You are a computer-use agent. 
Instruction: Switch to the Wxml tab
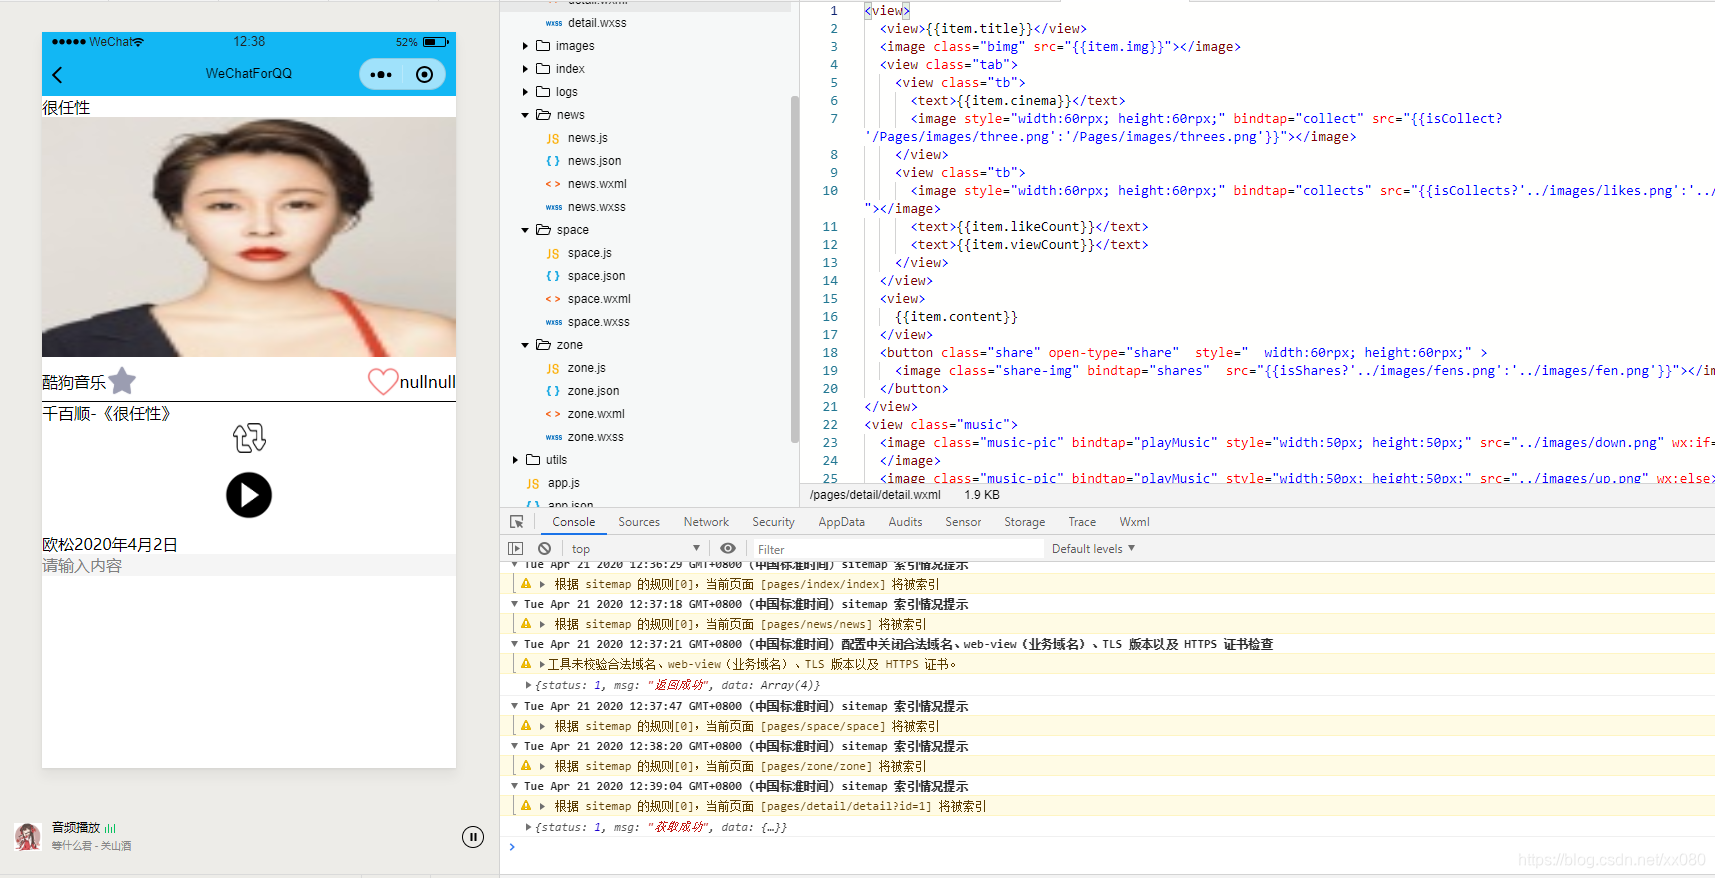(1134, 522)
